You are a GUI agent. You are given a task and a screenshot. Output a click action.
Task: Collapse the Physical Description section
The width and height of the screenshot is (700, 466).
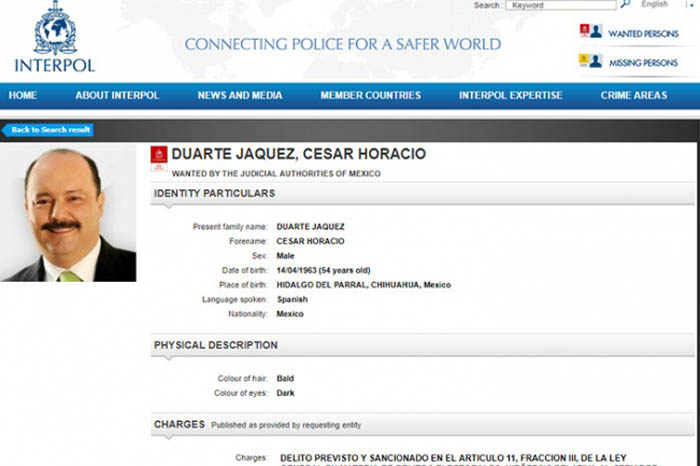(215, 345)
